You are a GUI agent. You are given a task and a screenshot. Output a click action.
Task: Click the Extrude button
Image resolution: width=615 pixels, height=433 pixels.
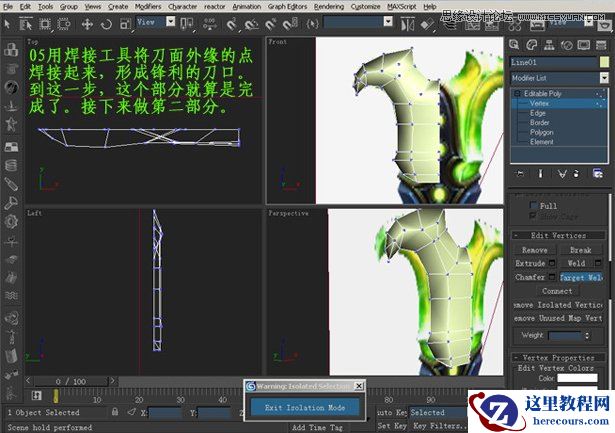coord(530,263)
